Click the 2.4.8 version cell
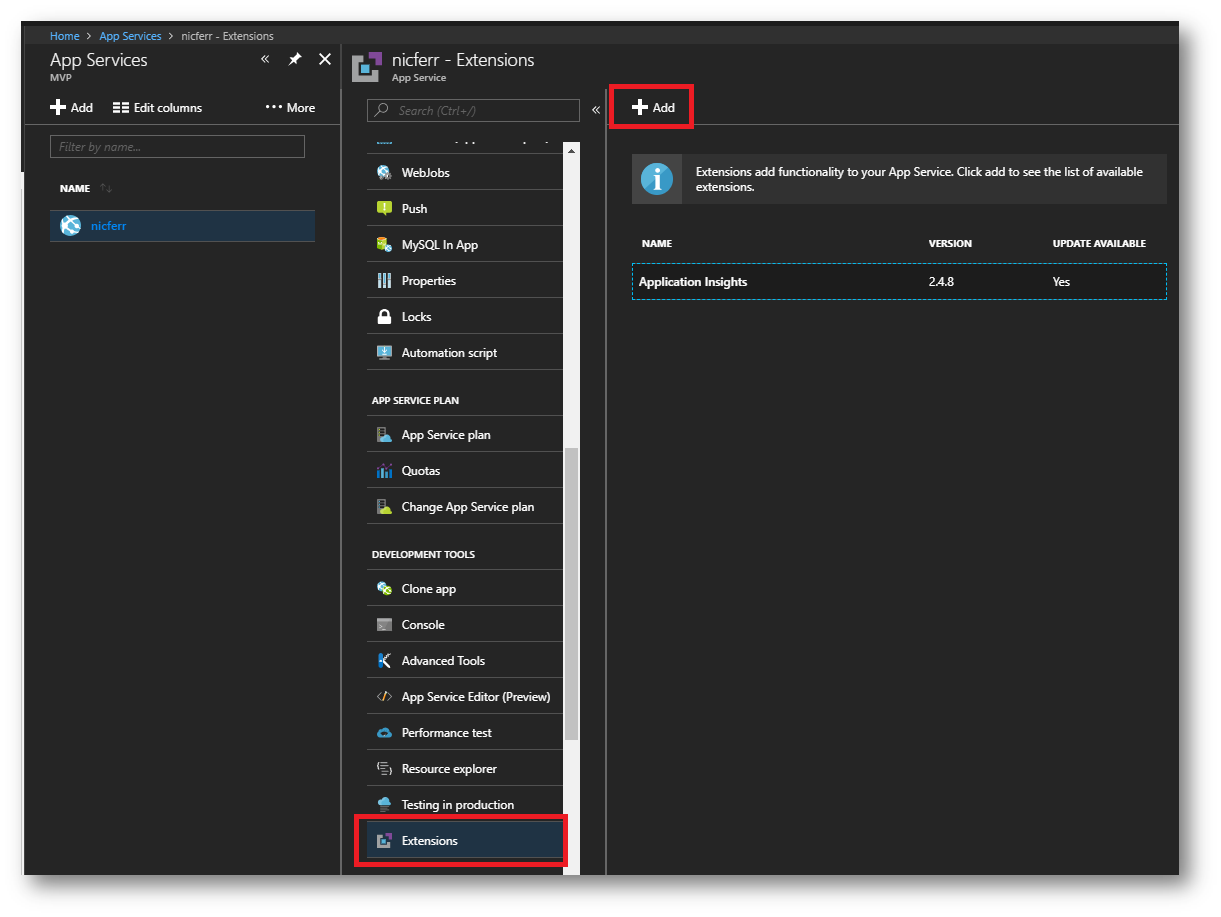Image resolution: width=1221 pixels, height=917 pixels. (941, 282)
